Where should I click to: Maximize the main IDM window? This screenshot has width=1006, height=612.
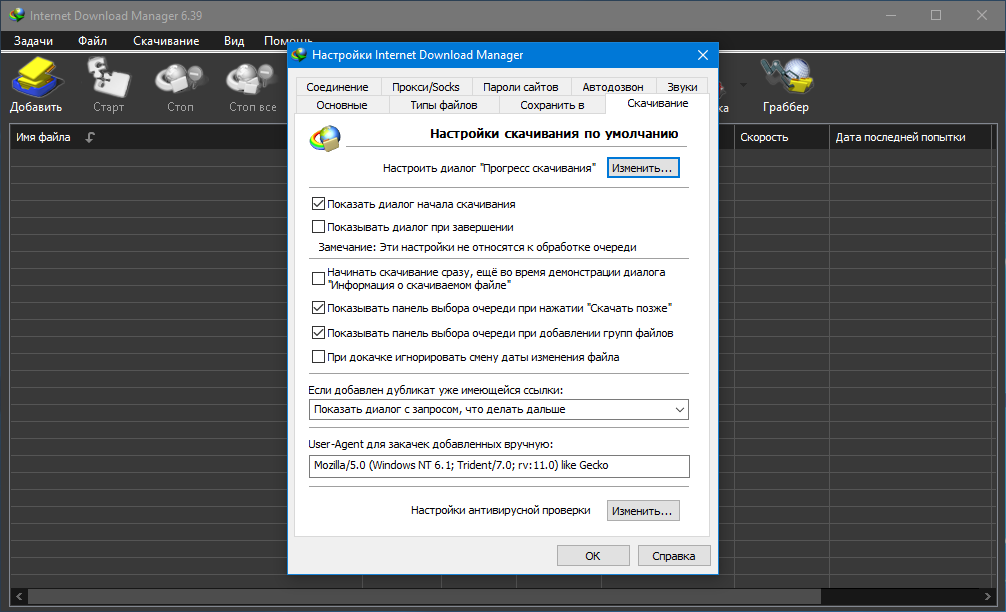click(936, 15)
